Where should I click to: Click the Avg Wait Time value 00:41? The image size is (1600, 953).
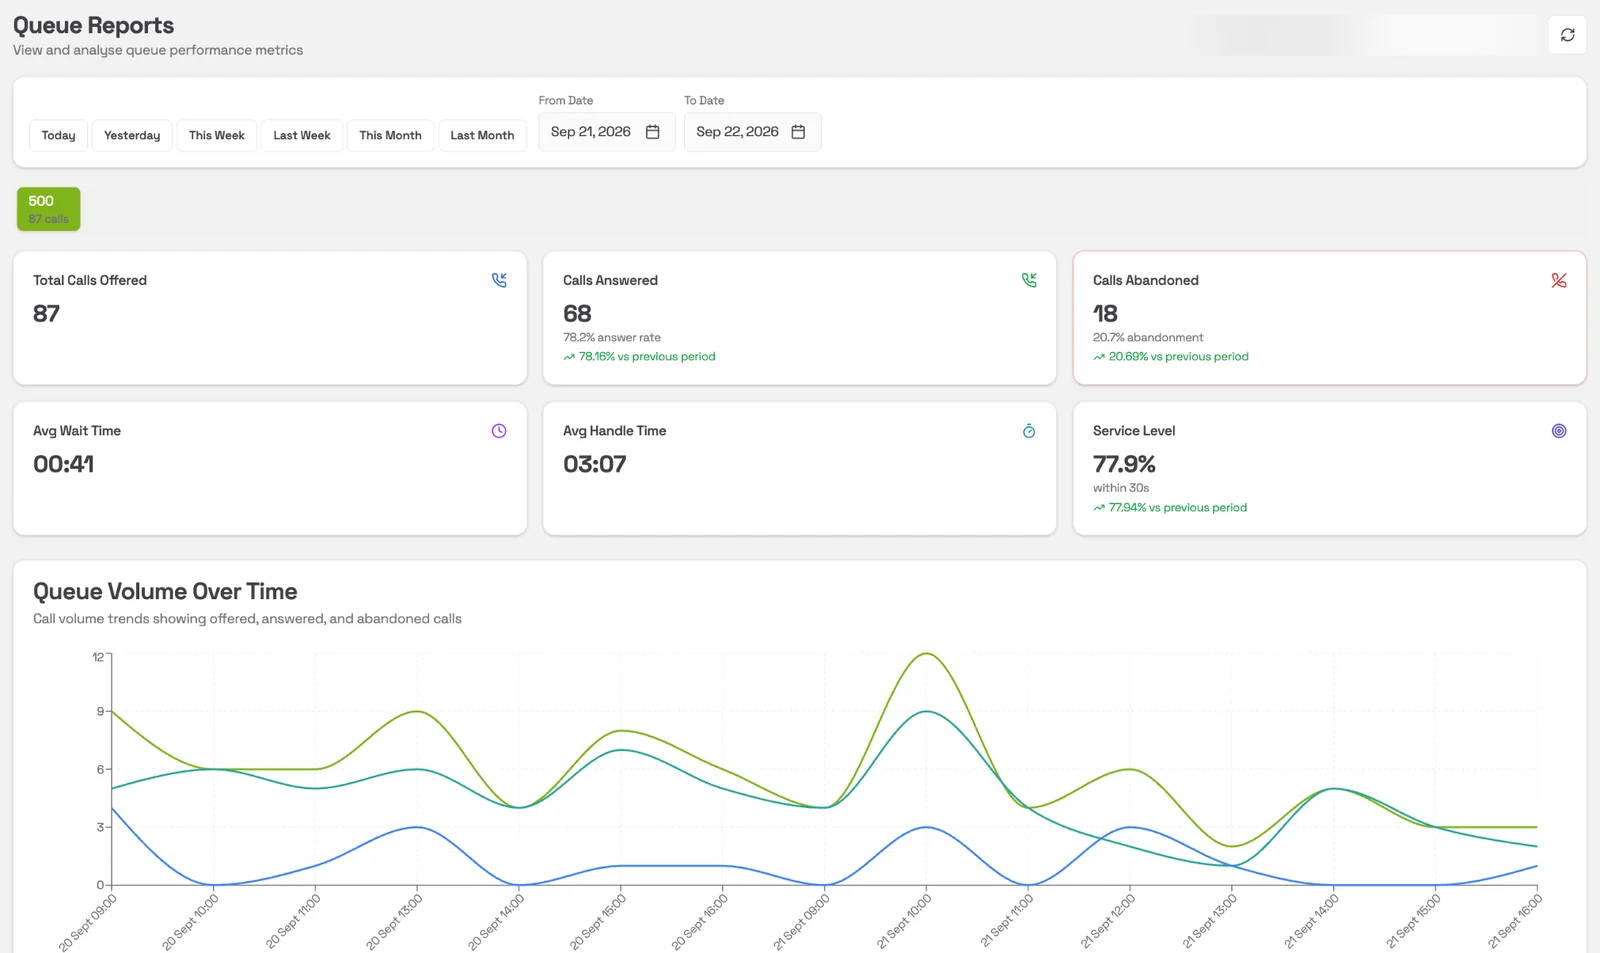[63, 464]
